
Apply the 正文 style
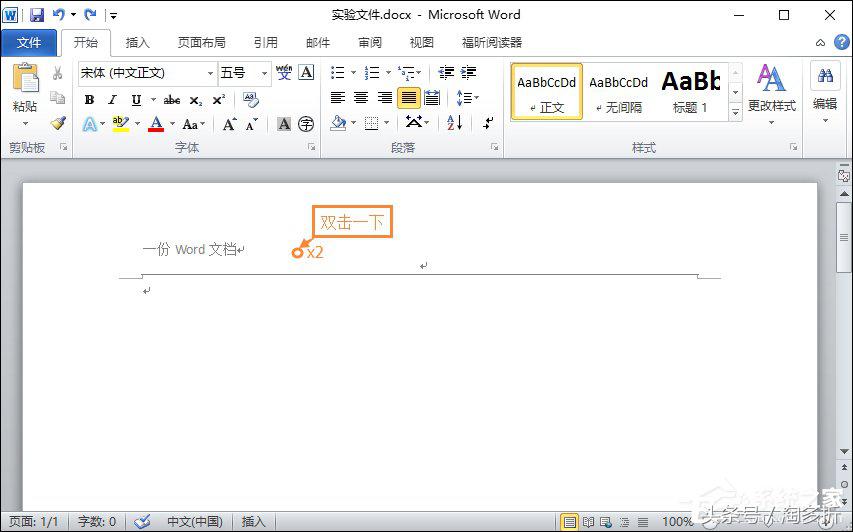(546, 91)
